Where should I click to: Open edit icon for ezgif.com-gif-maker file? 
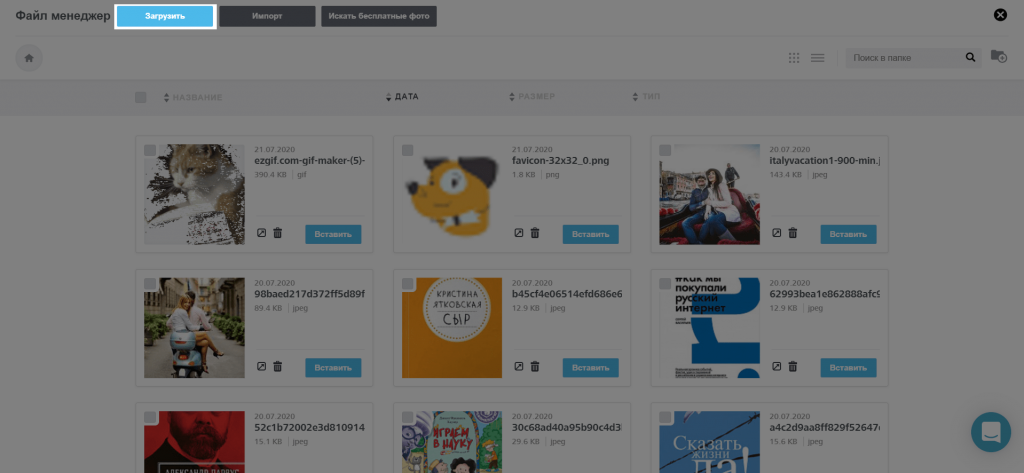[261, 233]
